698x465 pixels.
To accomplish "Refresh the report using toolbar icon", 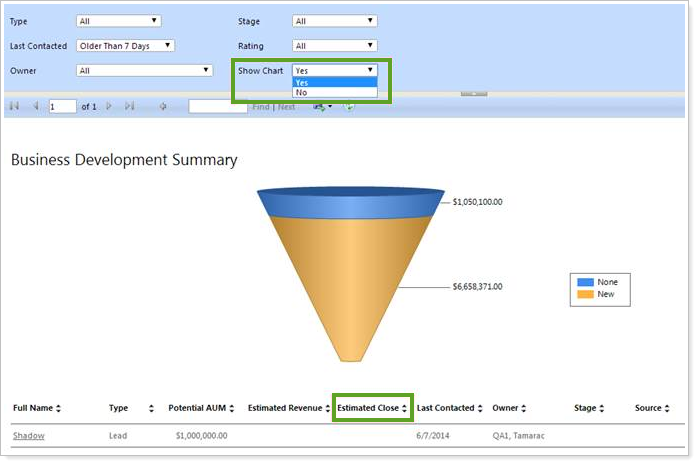I will 349,106.
